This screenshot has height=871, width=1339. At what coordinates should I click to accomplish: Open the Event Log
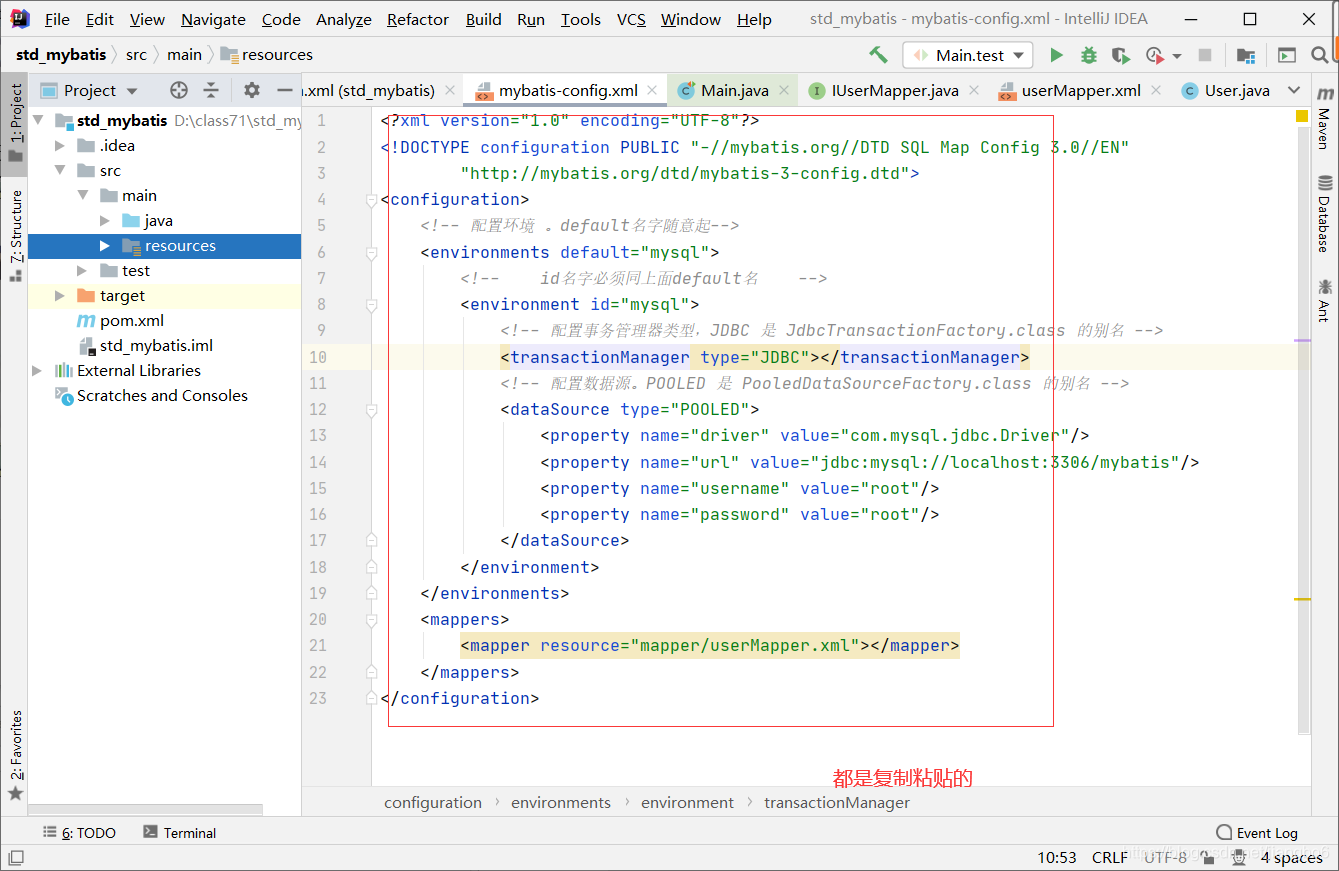point(1257,833)
